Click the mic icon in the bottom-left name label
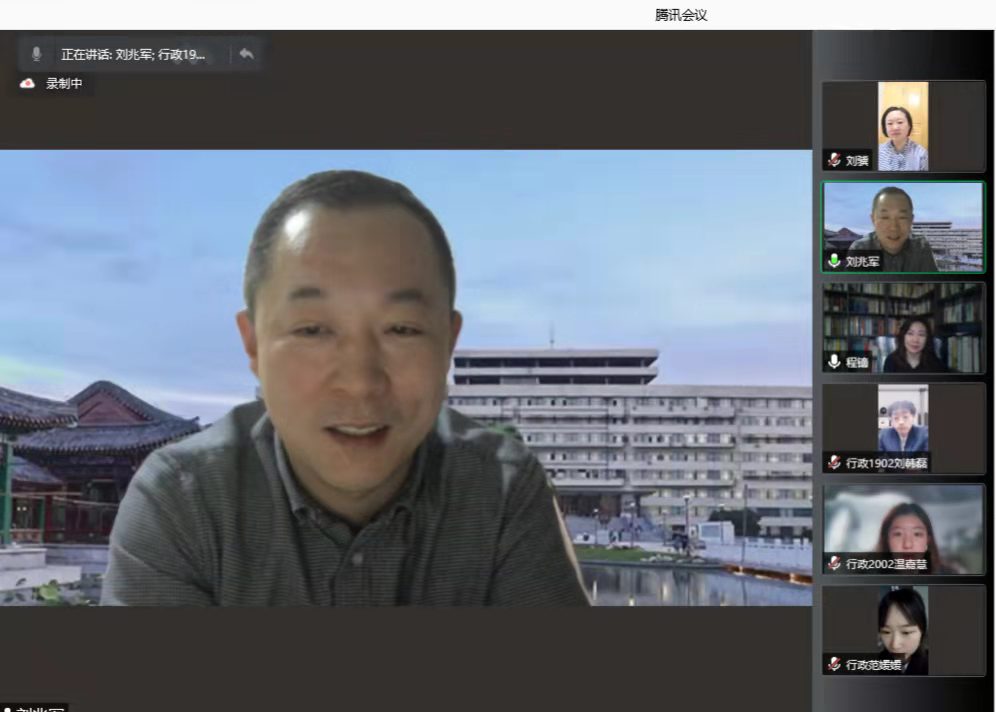 click(x=7, y=709)
